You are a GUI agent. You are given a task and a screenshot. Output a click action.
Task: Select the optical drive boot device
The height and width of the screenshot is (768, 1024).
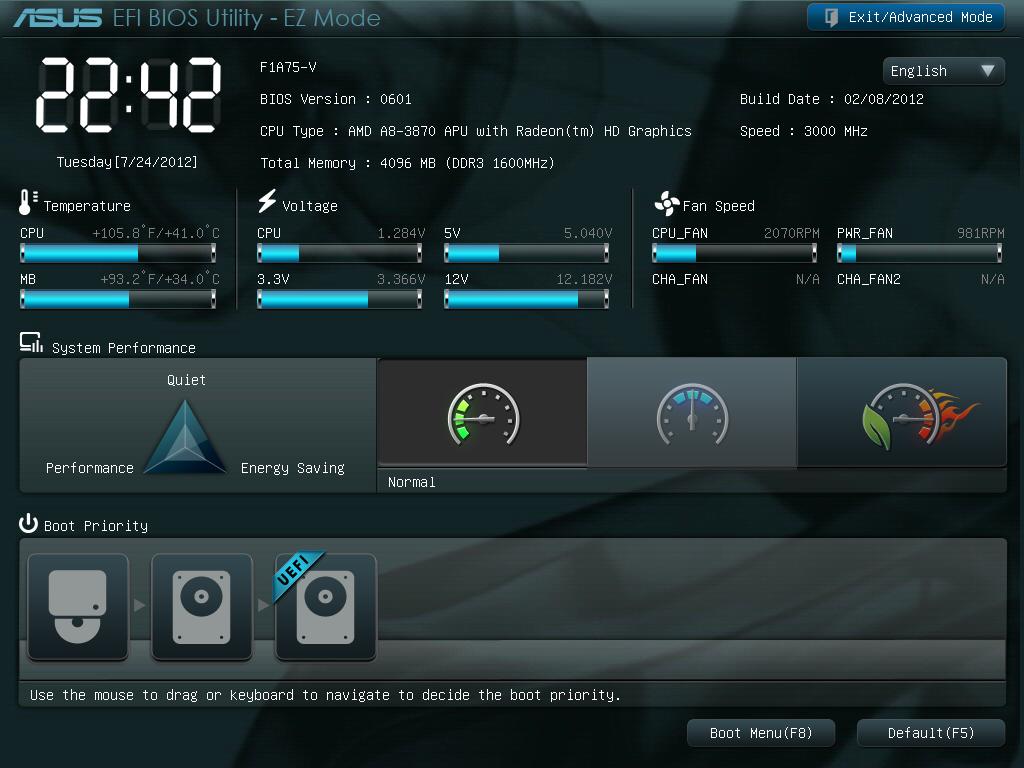point(78,607)
